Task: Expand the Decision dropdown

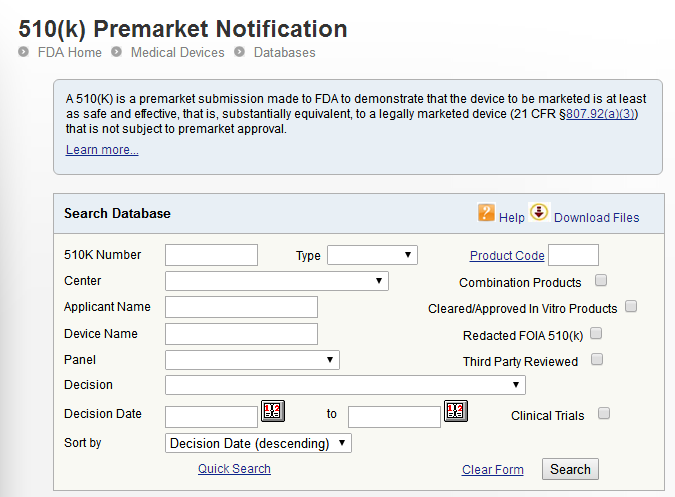Action: pos(345,385)
